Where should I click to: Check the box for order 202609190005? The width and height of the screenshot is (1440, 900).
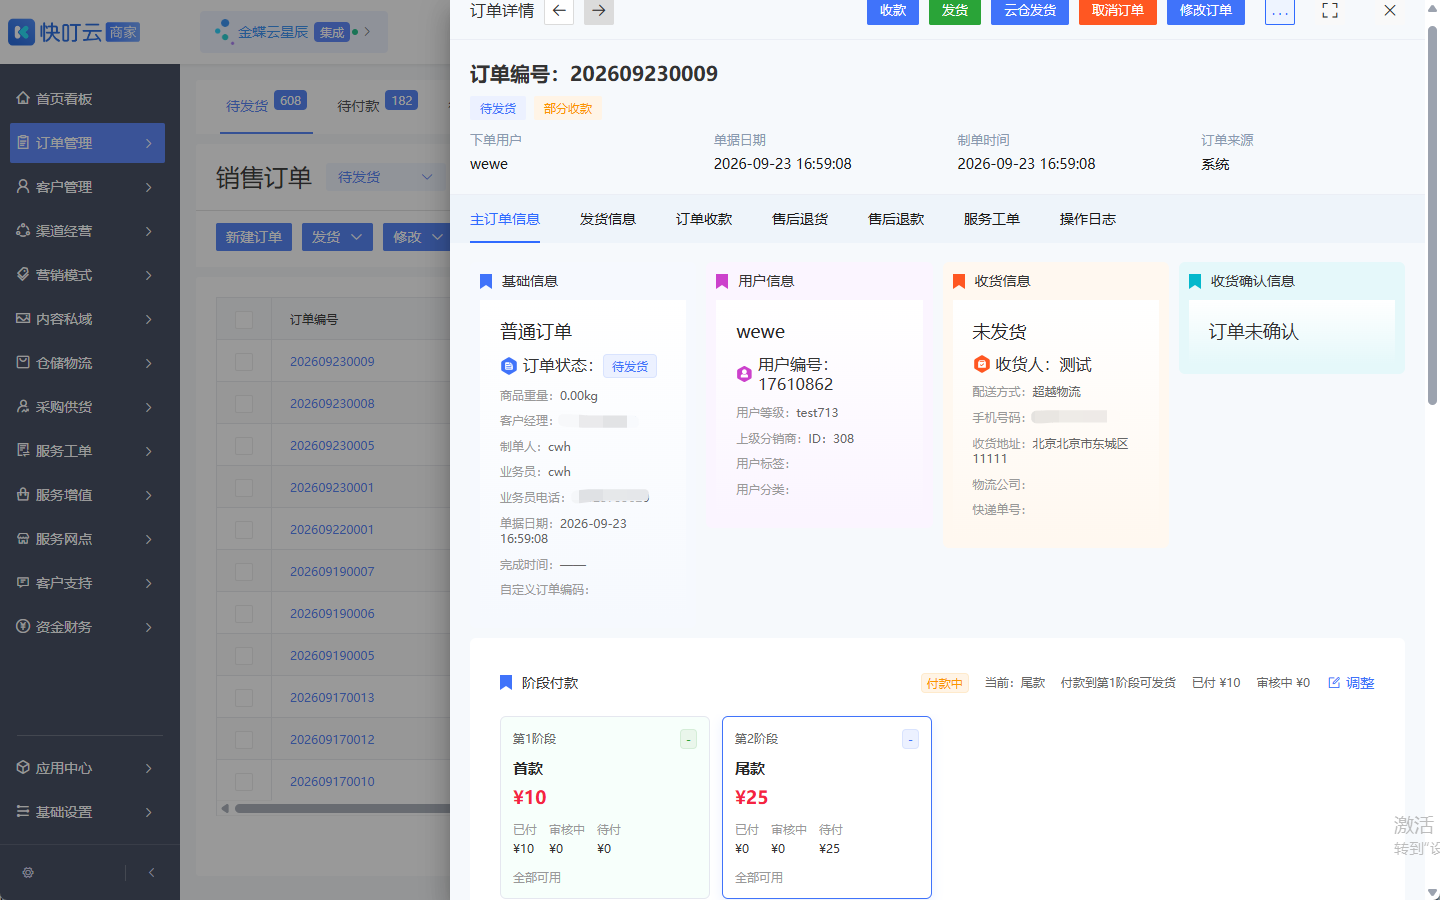(244, 656)
